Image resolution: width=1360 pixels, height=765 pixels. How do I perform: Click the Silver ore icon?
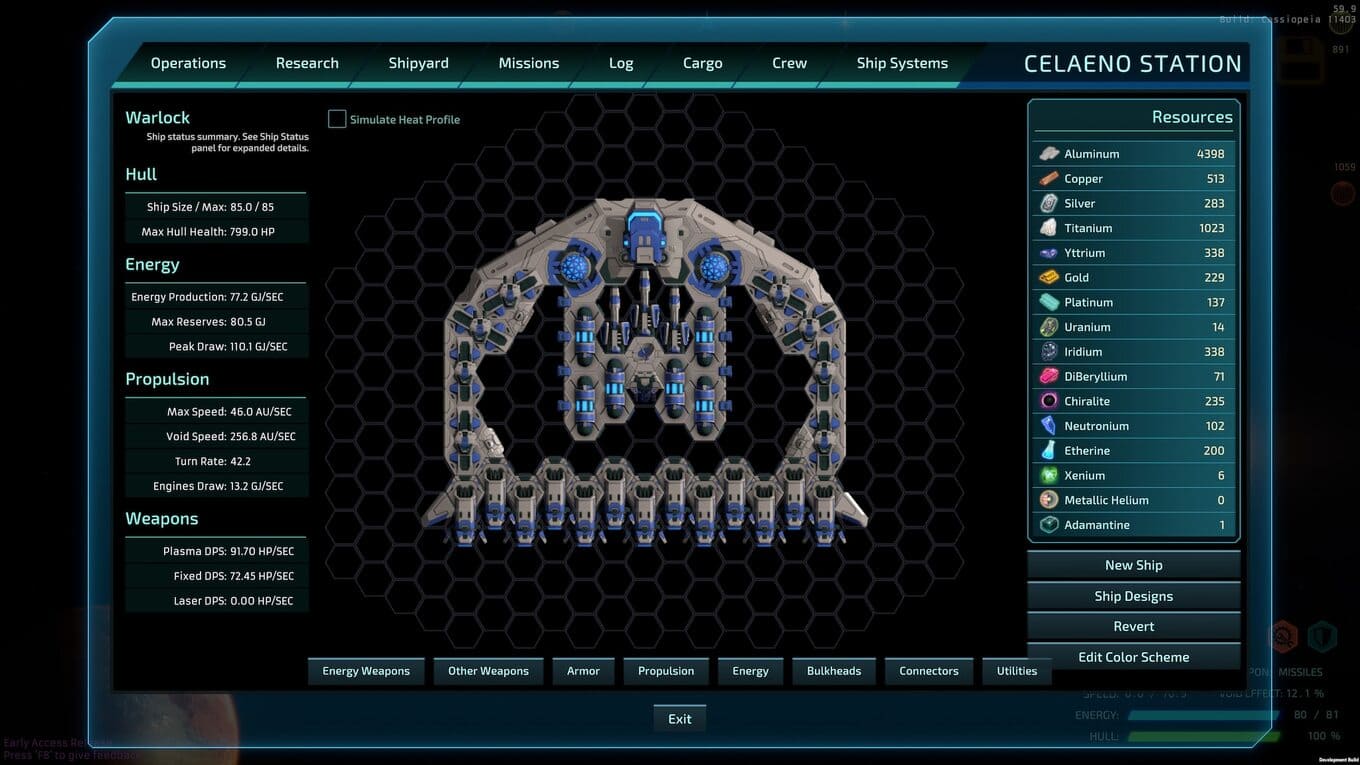1049,203
